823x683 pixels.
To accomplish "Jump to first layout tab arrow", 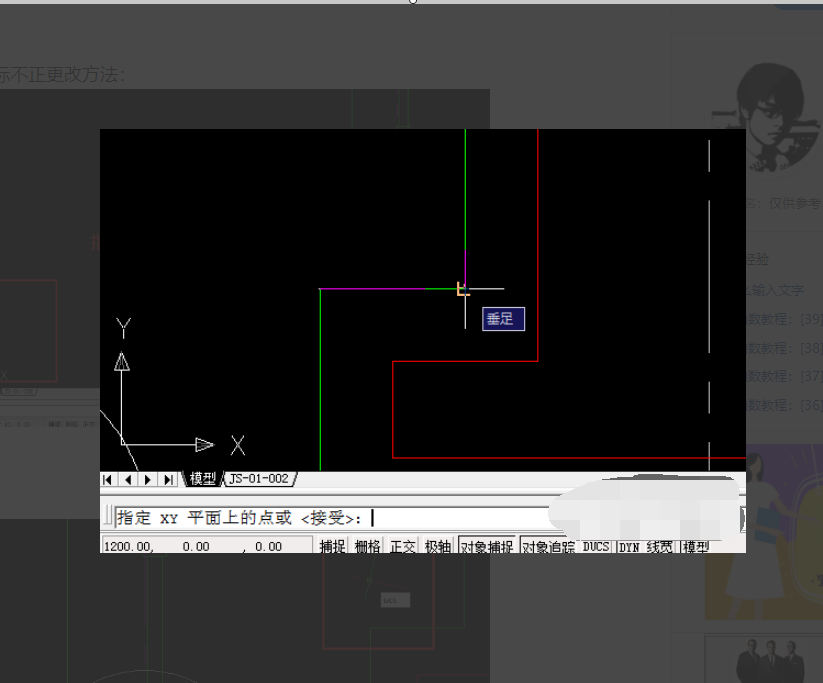I will pyautogui.click(x=108, y=479).
